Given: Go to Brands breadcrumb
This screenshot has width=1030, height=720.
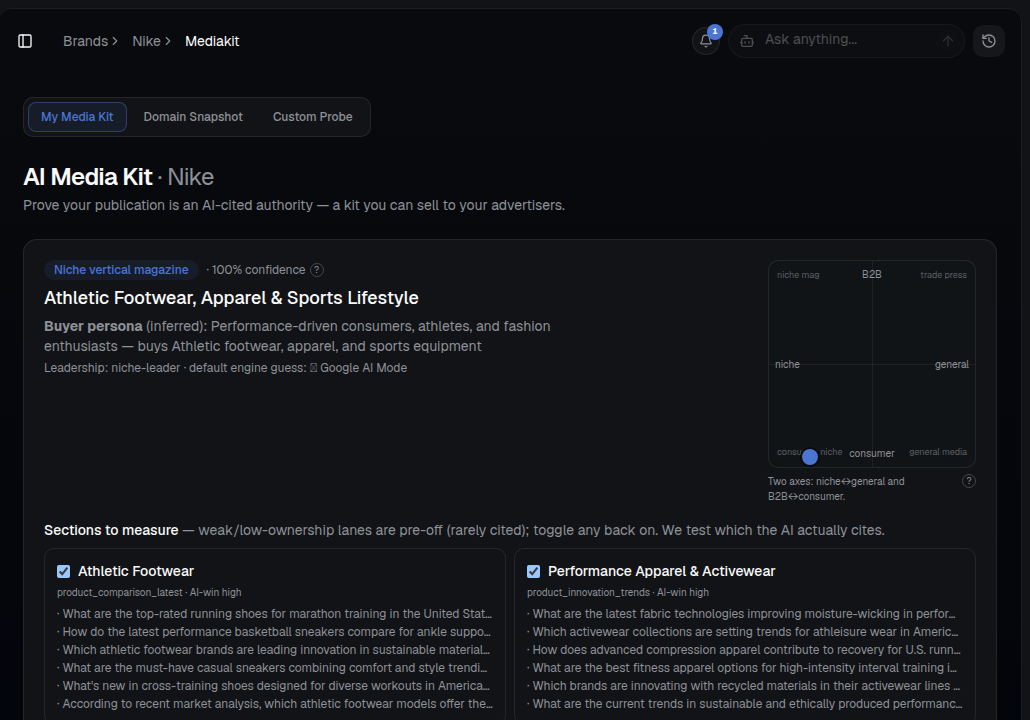Looking at the screenshot, I should (x=85, y=41).
